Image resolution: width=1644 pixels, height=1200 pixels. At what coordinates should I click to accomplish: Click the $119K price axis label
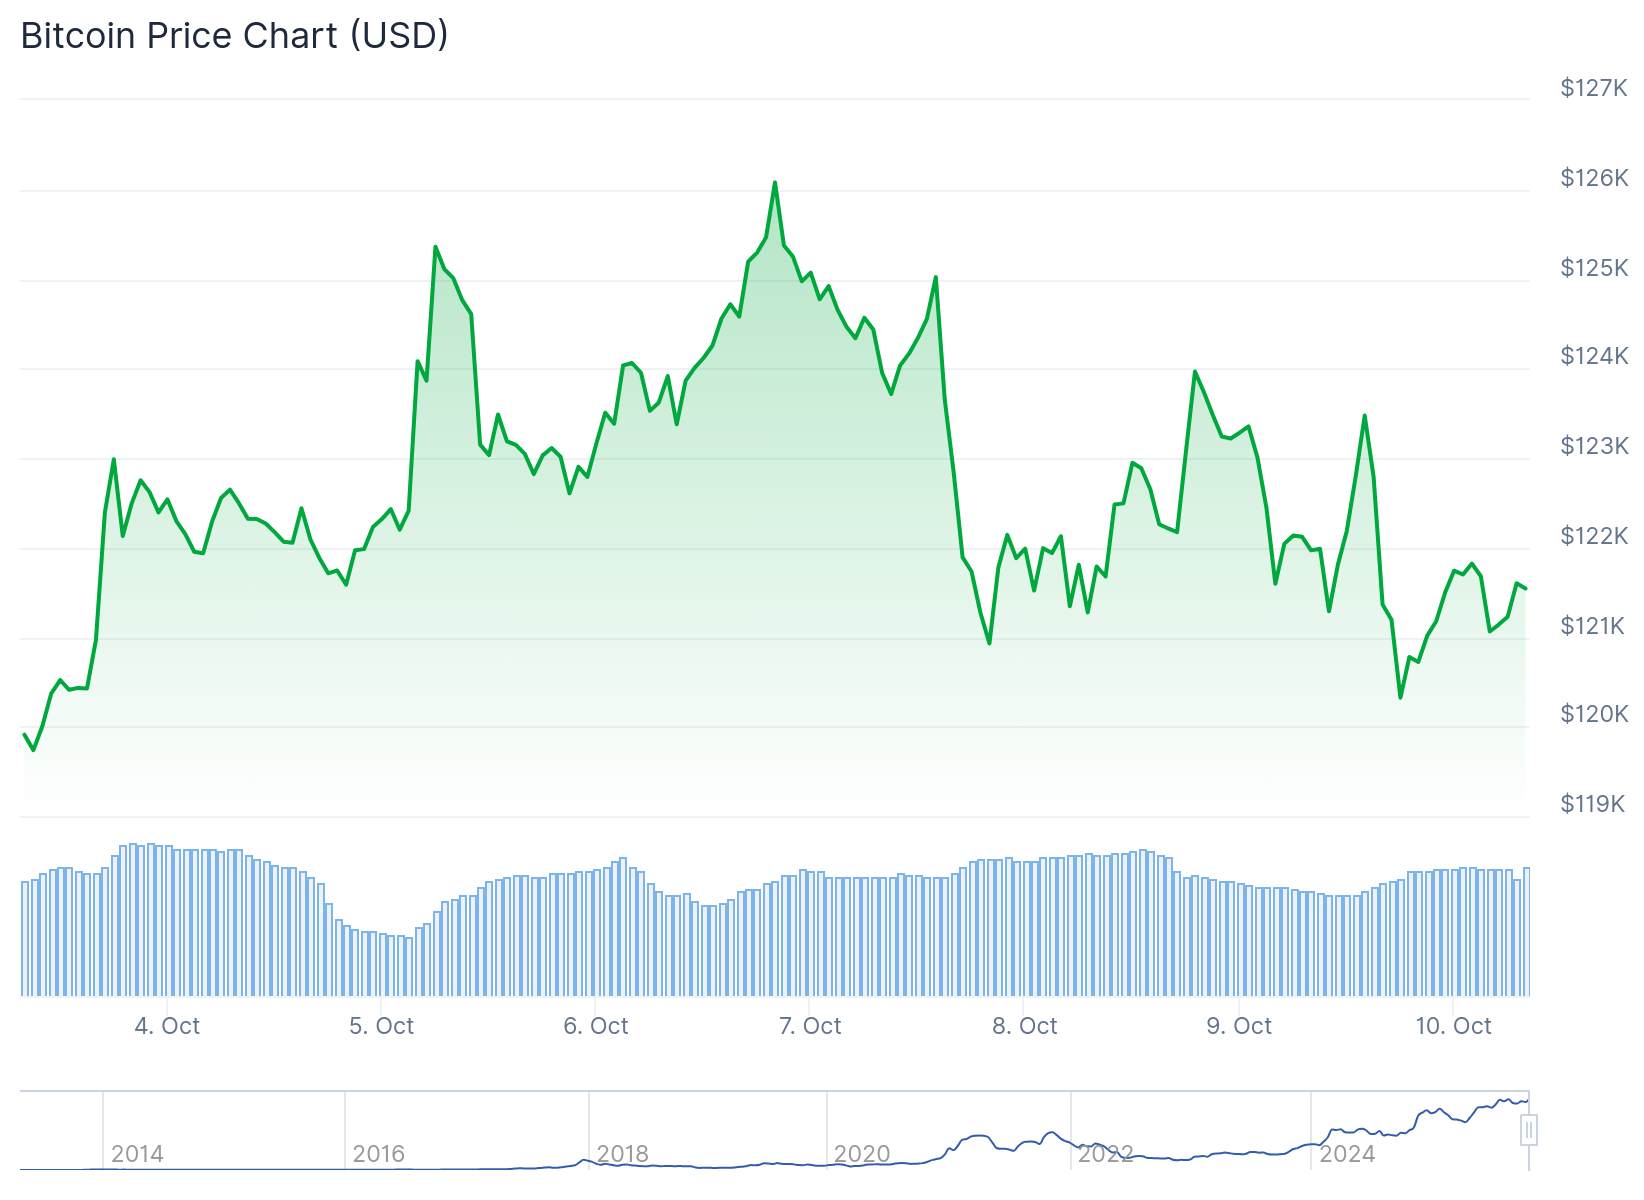pyautogui.click(x=1593, y=804)
